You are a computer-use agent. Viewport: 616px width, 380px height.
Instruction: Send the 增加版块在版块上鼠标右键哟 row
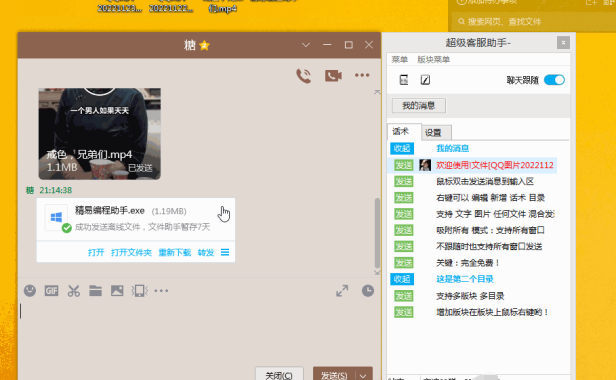[x=404, y=312]
